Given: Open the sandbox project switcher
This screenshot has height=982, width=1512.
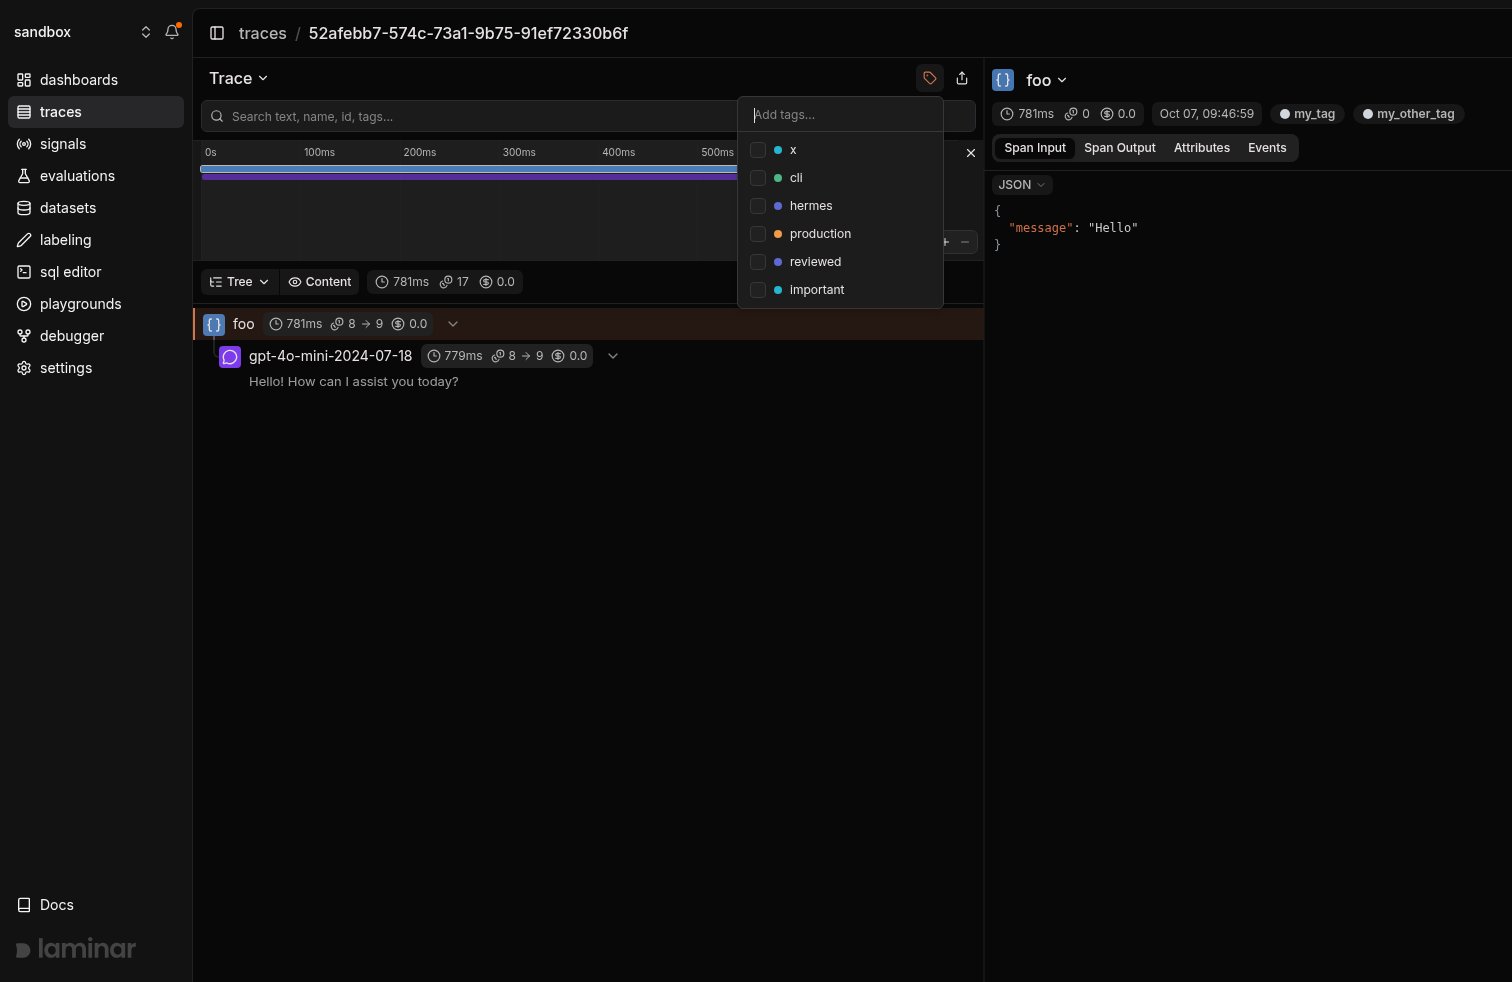Looking at the screenshot, I should click(82, 32).
